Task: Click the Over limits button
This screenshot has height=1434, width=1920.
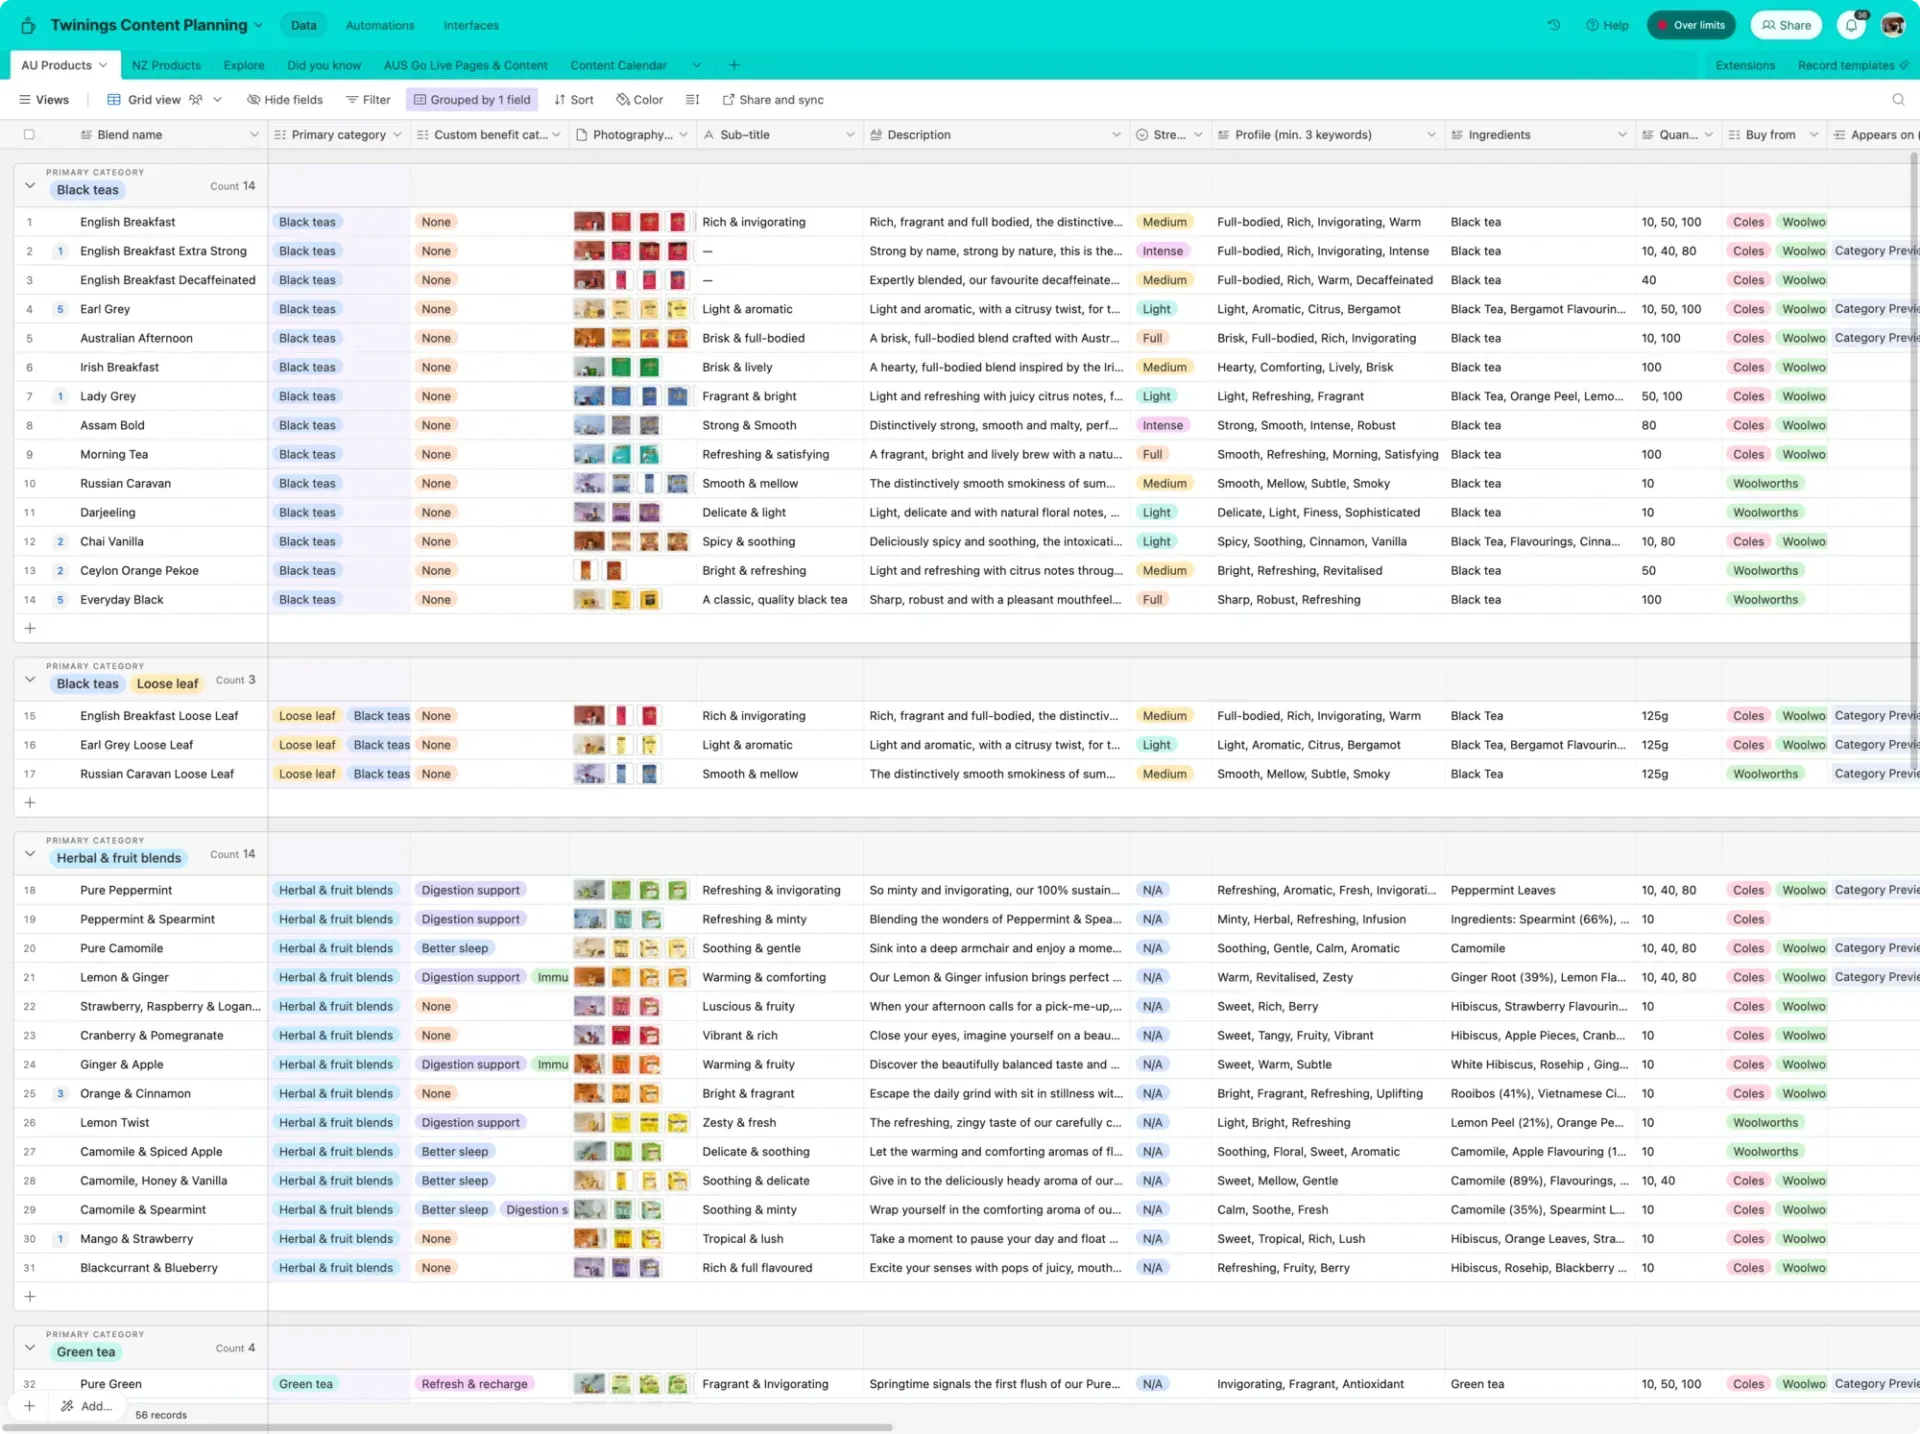Action: (1691, 25)
